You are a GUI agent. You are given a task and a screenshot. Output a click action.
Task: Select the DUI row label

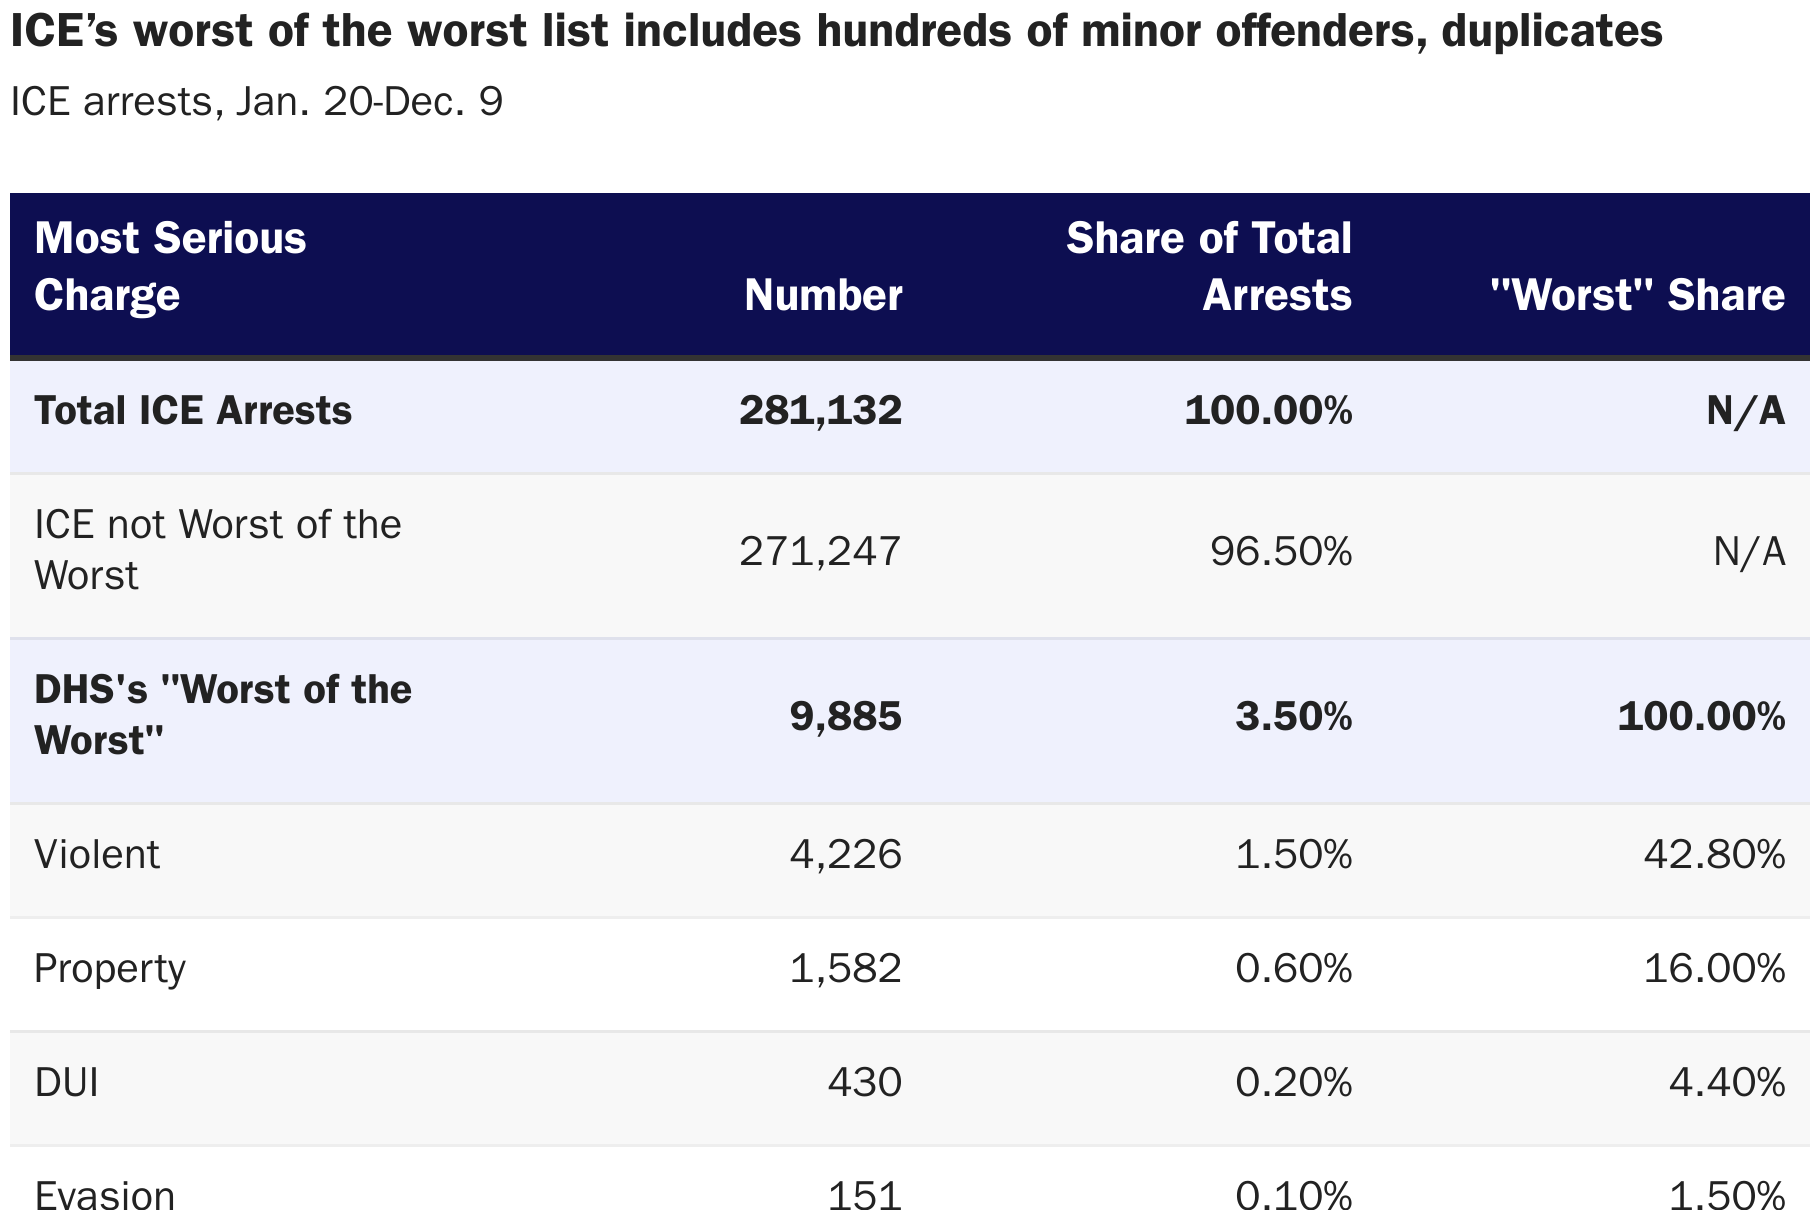66,1083
